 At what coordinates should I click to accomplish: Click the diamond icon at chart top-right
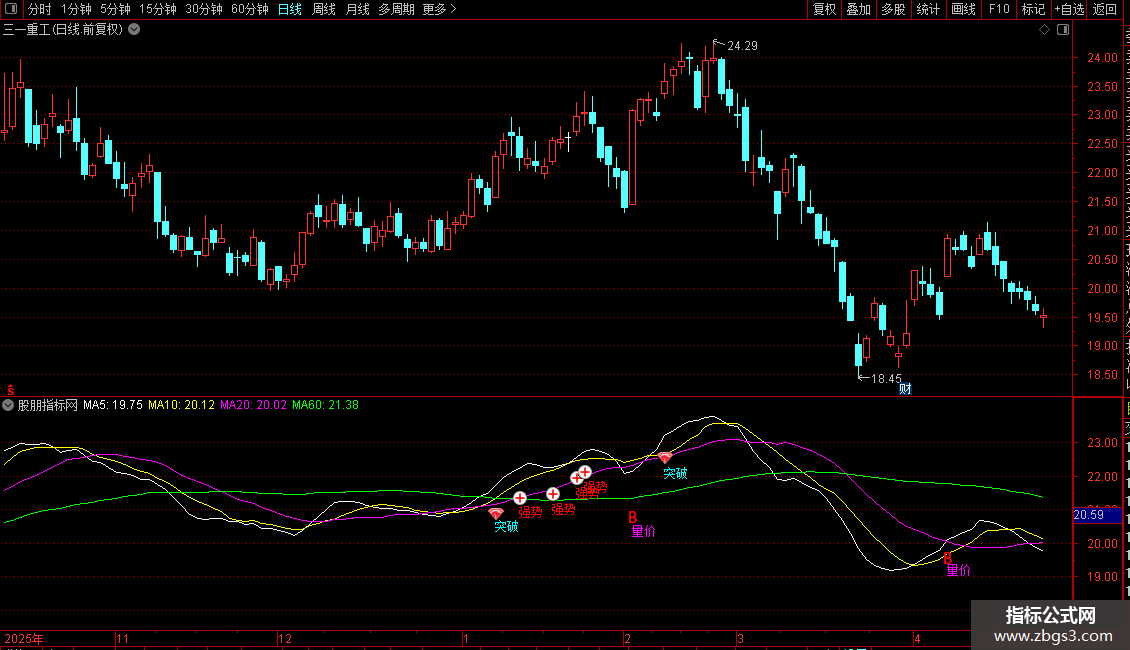pyautogui.click(x=1044, y=30)
